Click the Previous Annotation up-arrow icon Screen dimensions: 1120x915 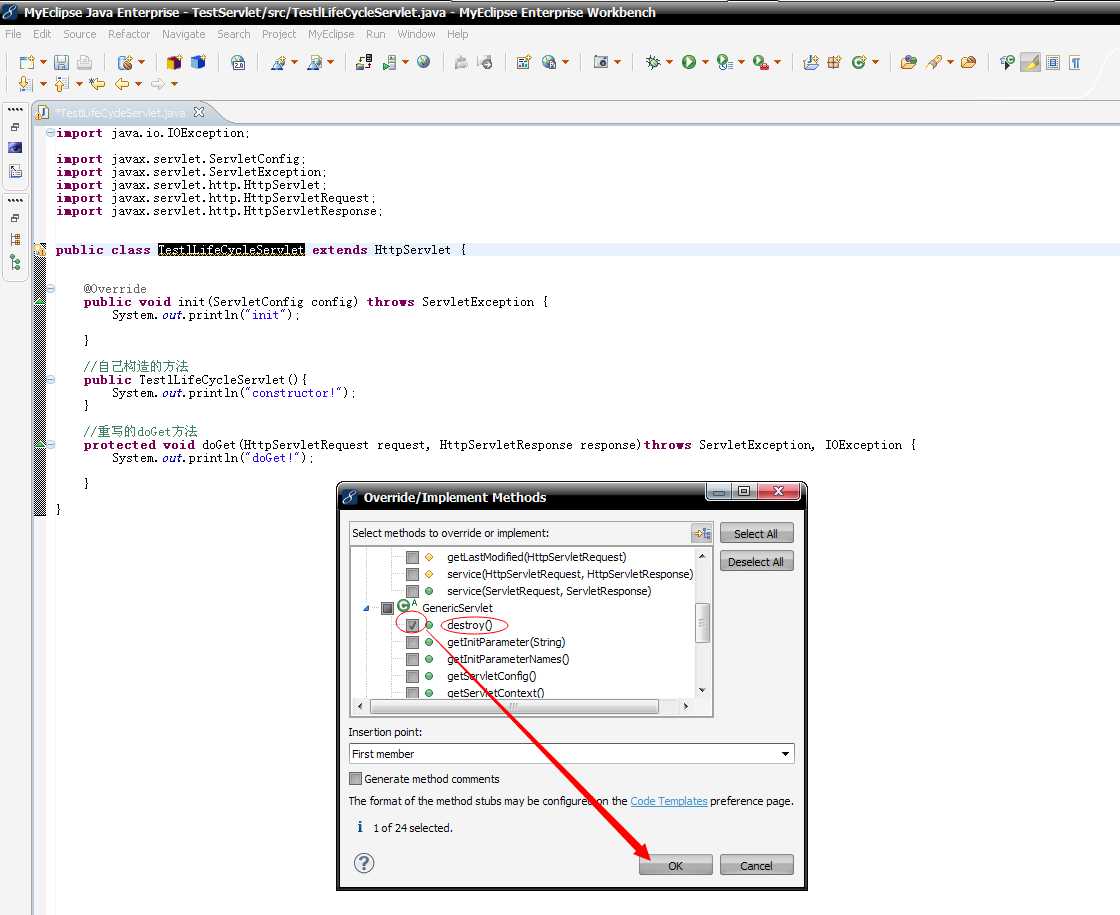(62, 84)
